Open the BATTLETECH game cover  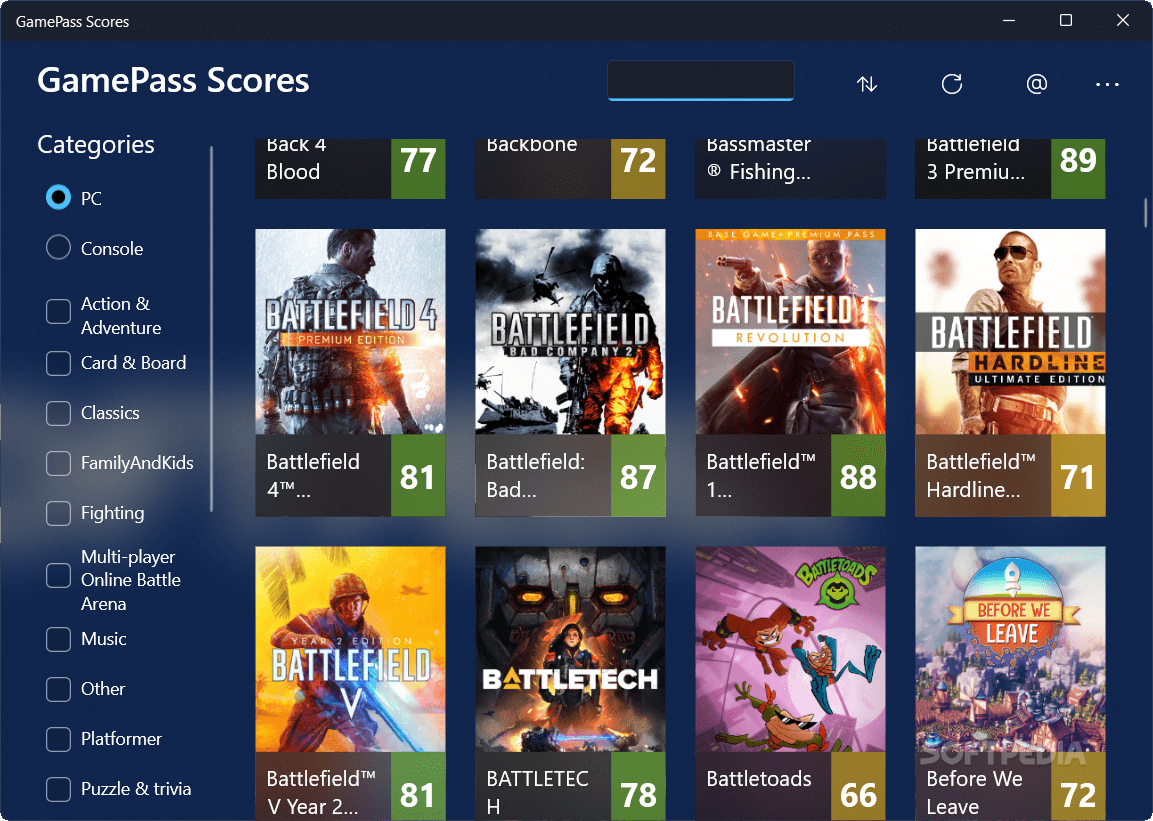(x=570, y=649)
